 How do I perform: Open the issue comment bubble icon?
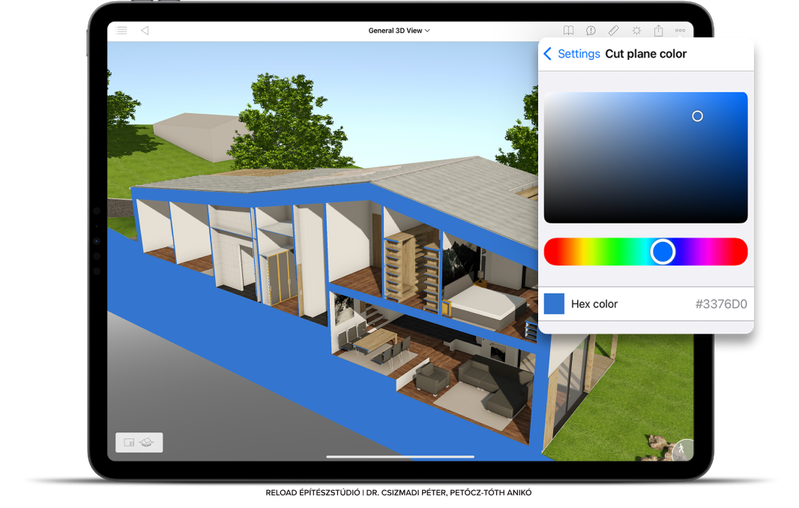pos(591,31)
